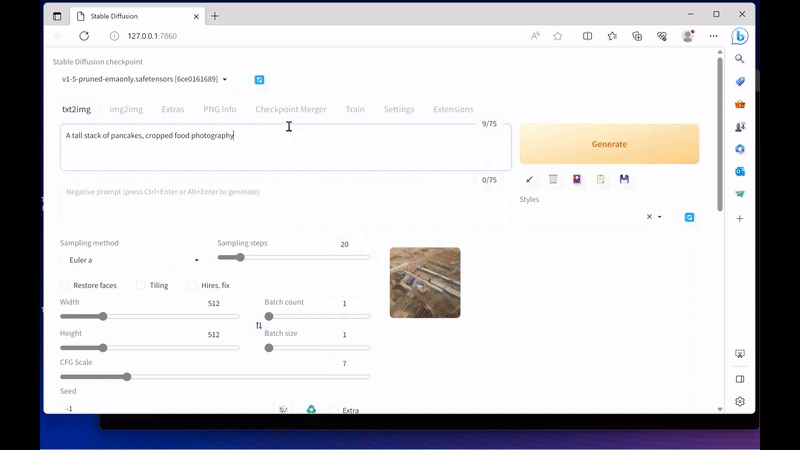The width and height of the screenshot is (800, 450).
Task: Open the Favorites list icon
Action: click(x=612, y=36)
